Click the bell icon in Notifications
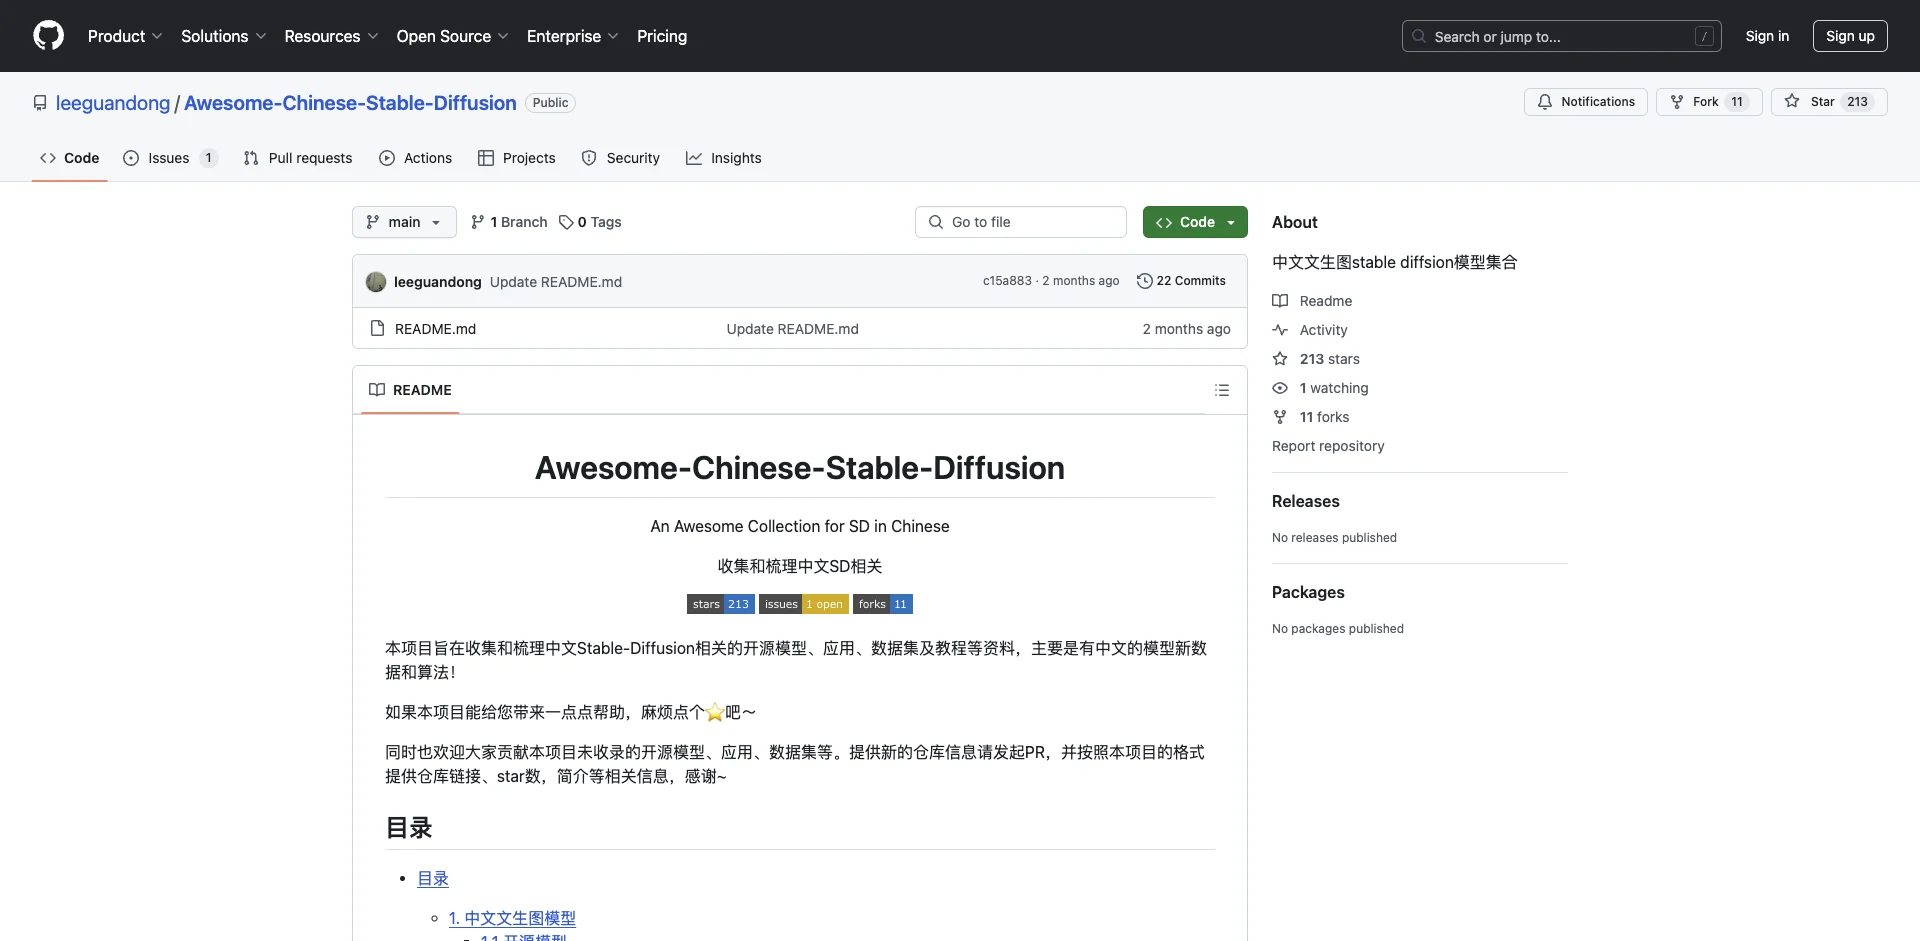Viewport: 1920px width, 941px height. pyautogui.click(x=1545, y=102)
